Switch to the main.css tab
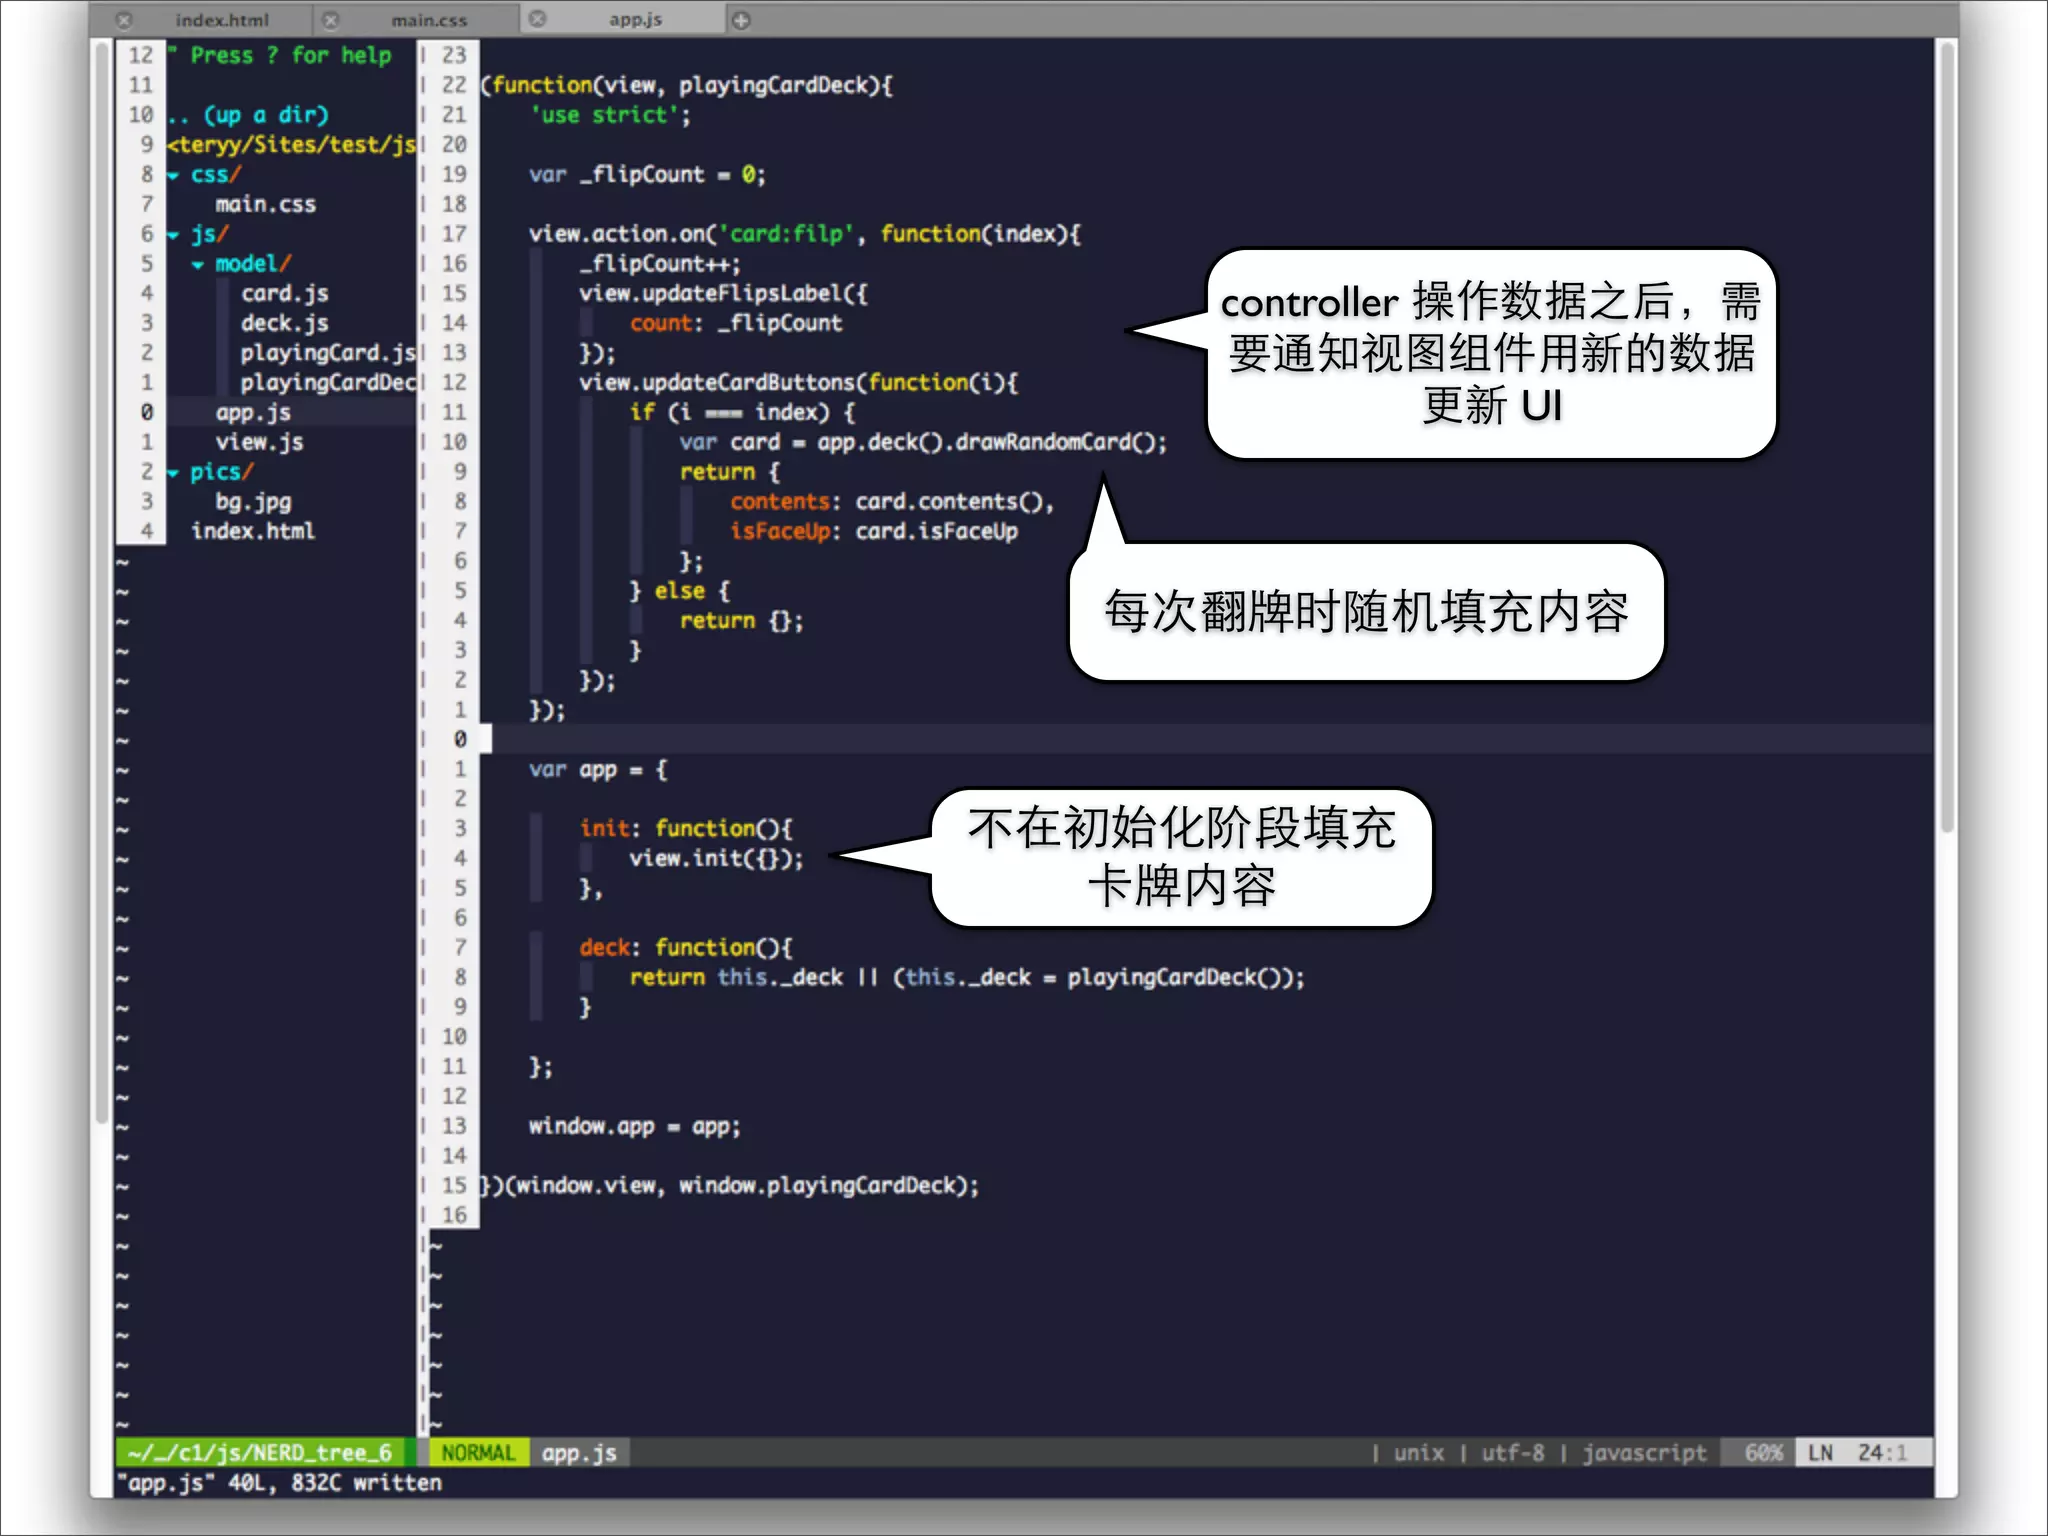 coord(429,20)
